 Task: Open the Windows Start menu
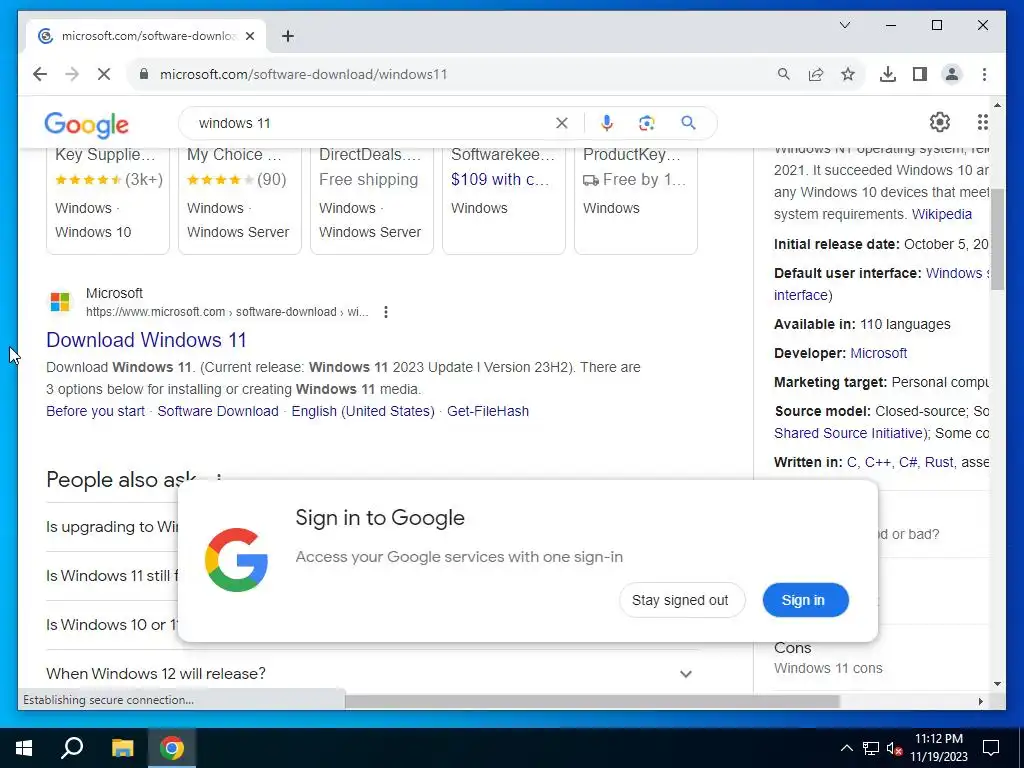[x=24, y=748]
